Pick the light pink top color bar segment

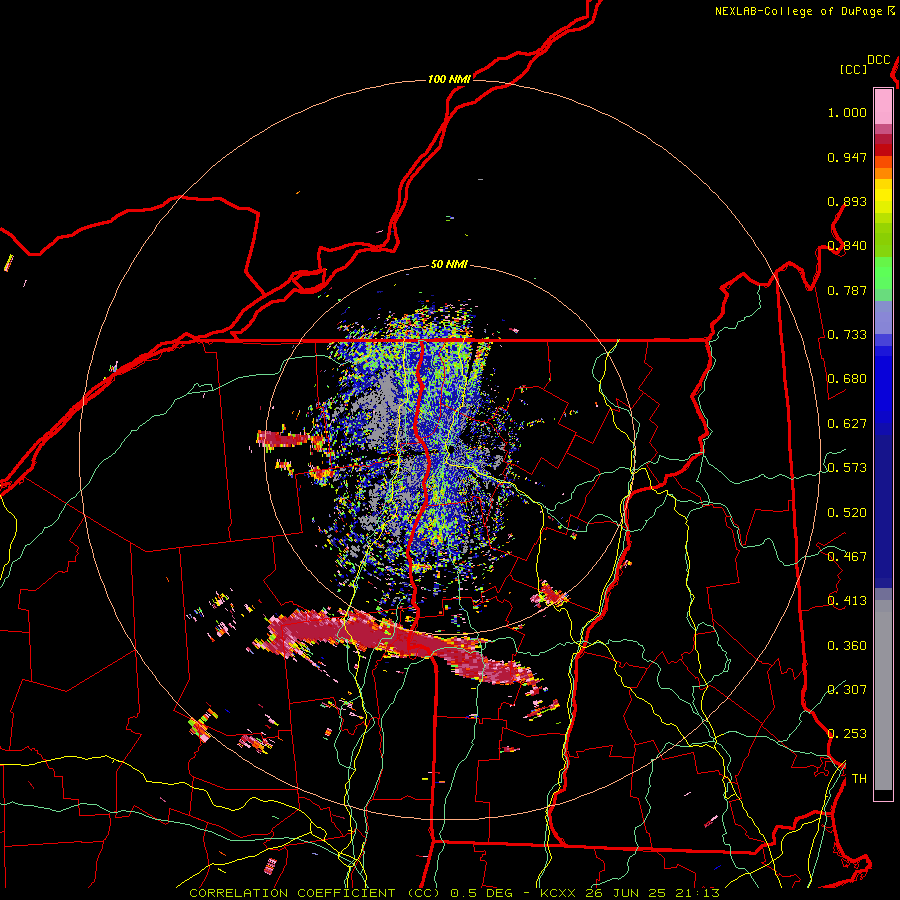click(883, 106)
